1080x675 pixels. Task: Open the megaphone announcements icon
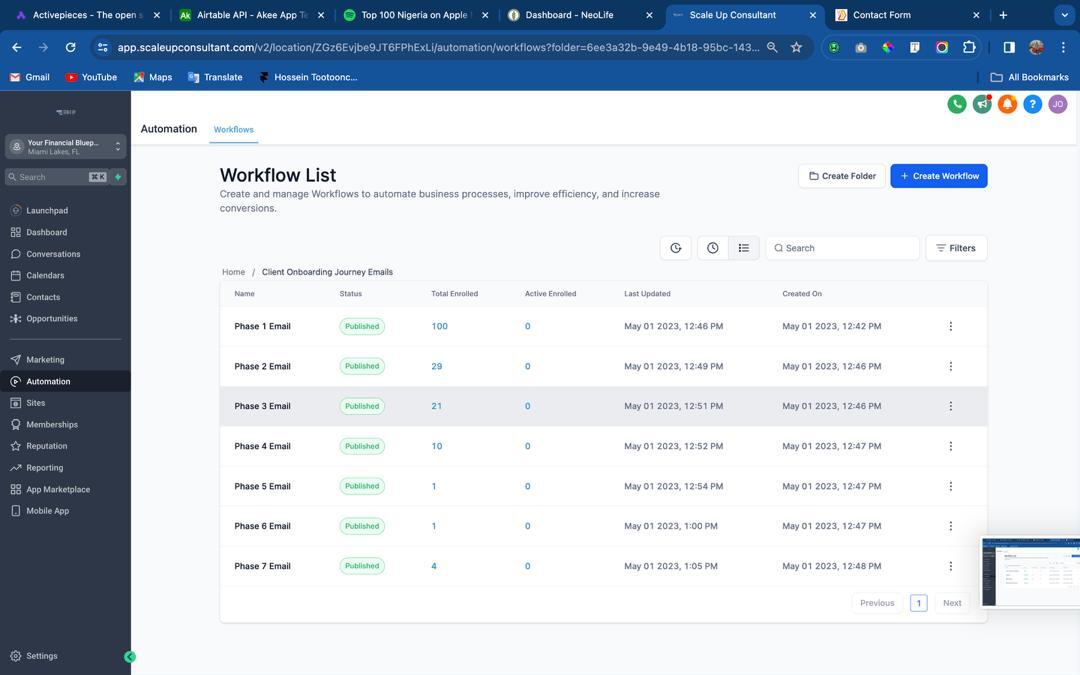pyautogui.click(x=982, y=104)
